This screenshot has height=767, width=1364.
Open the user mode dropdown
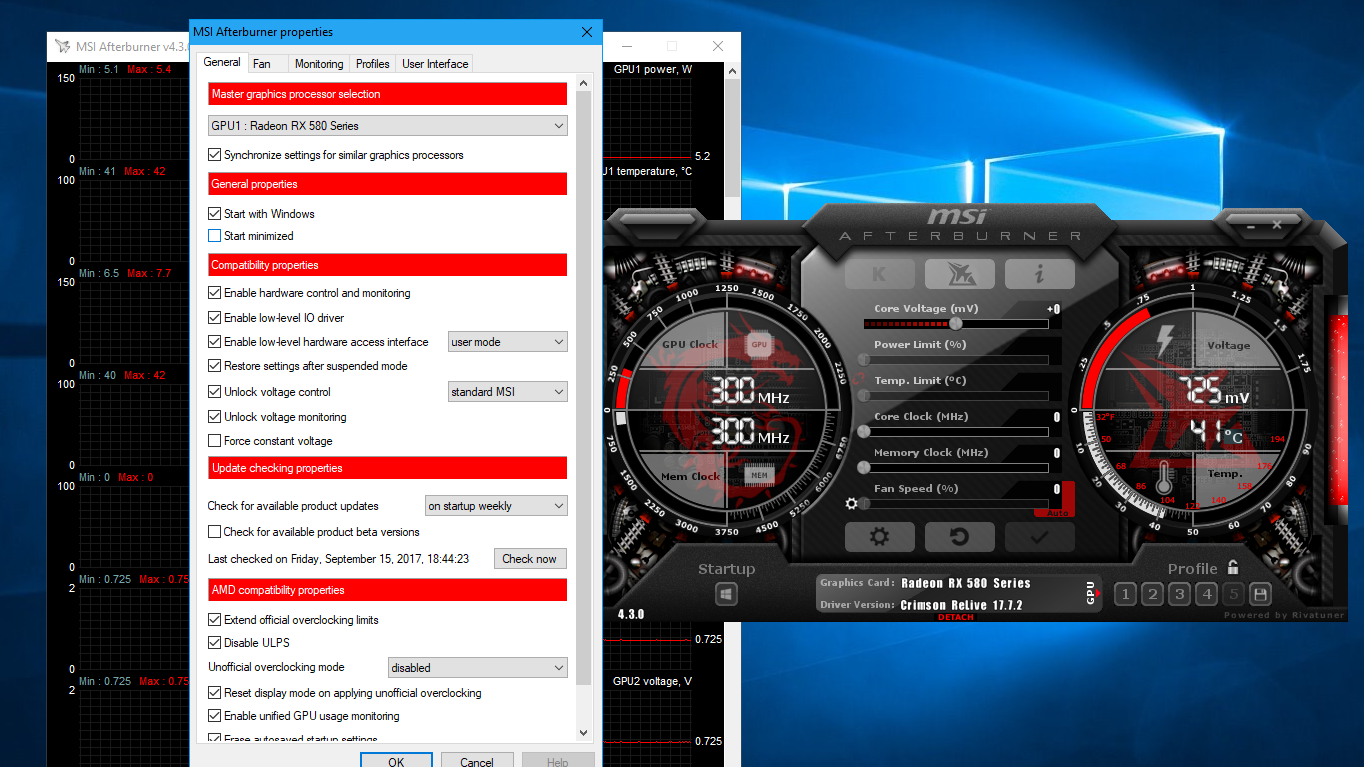[x=507, y=342]
